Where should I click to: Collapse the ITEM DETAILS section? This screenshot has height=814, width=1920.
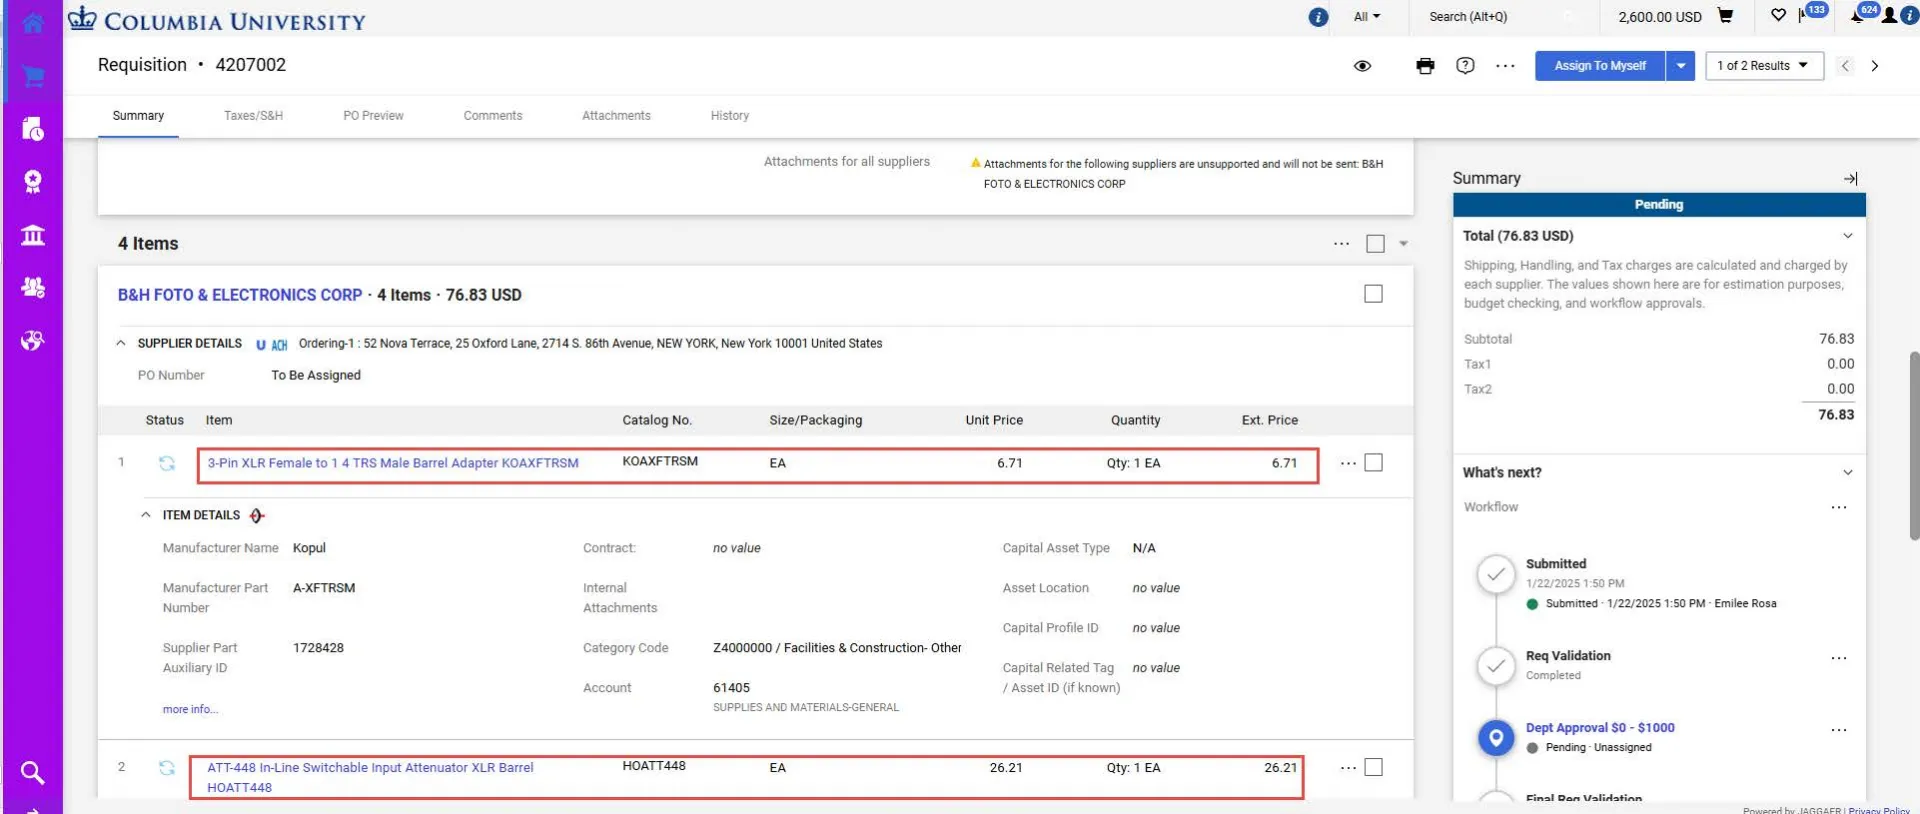pyautogui.click(x=146, y=515)
